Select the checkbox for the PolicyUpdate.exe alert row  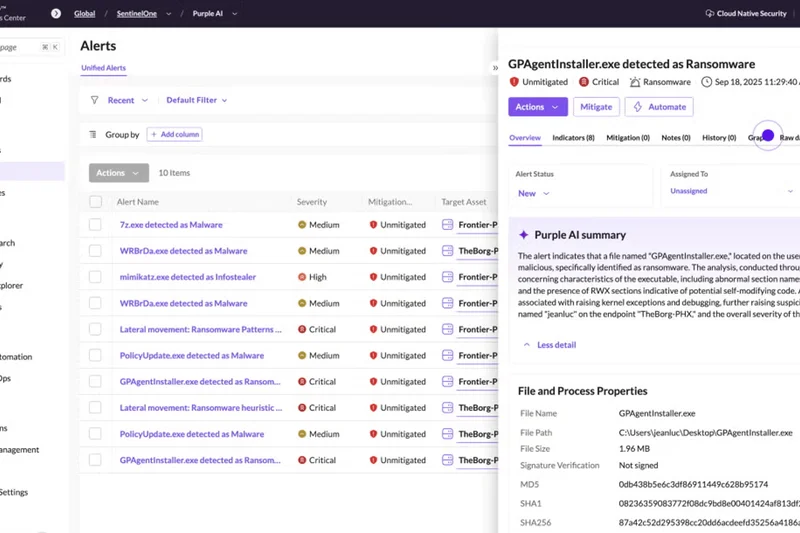[96, 355]
